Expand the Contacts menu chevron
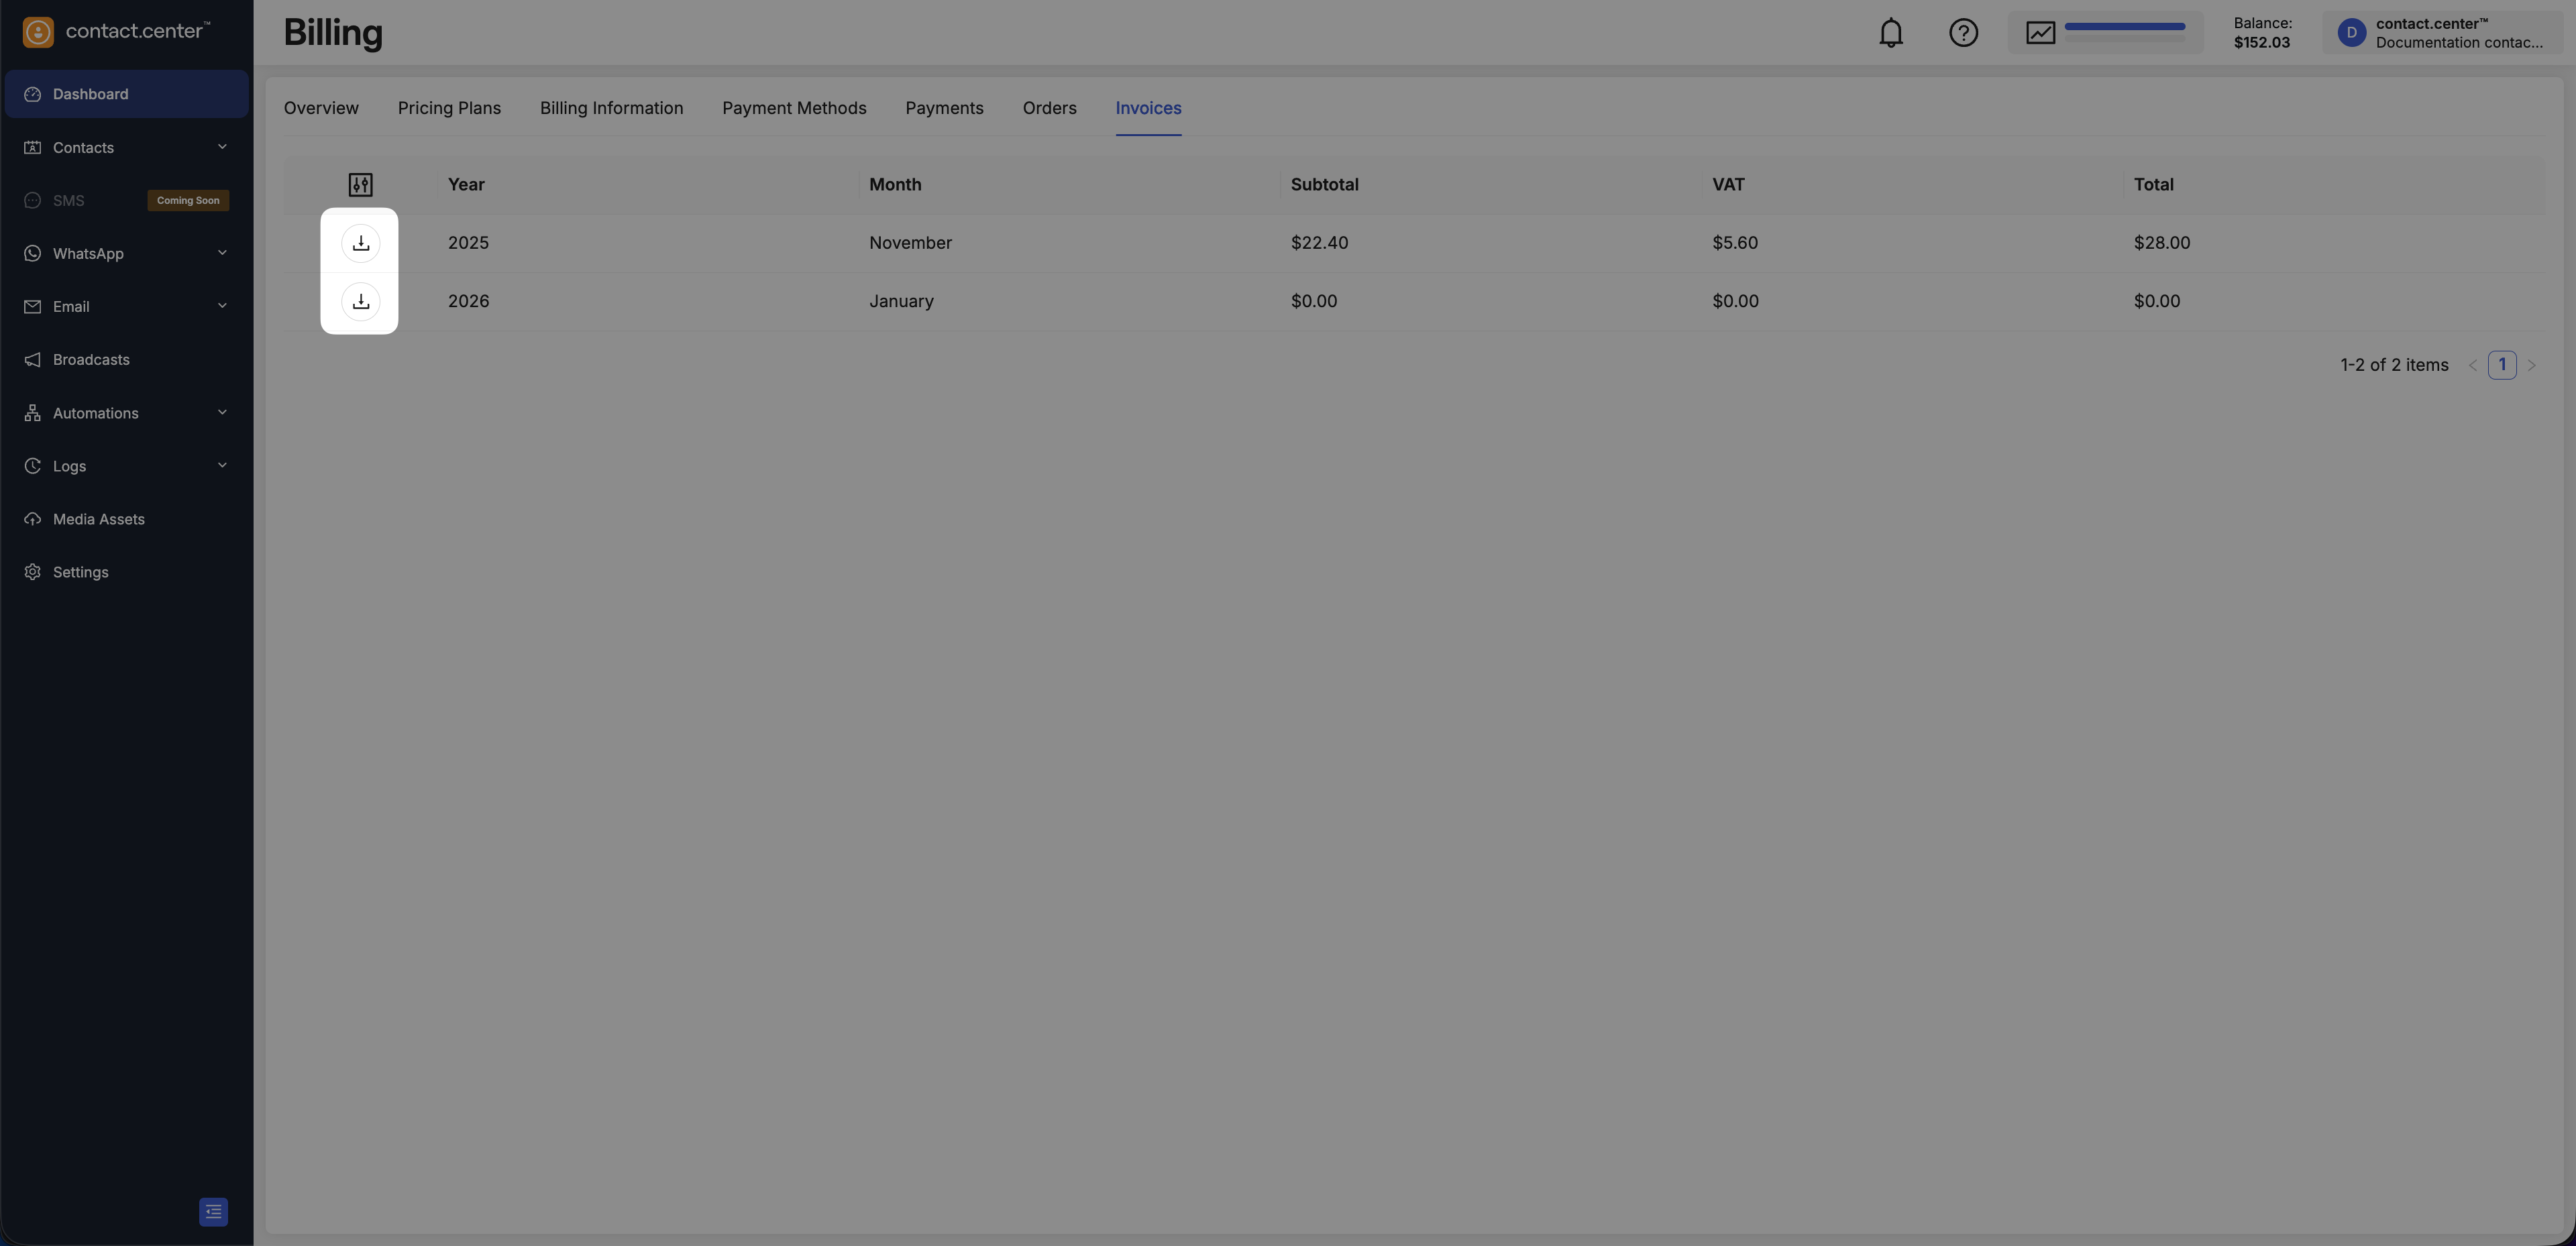Screen dimensions: 2576x1246 222,147
